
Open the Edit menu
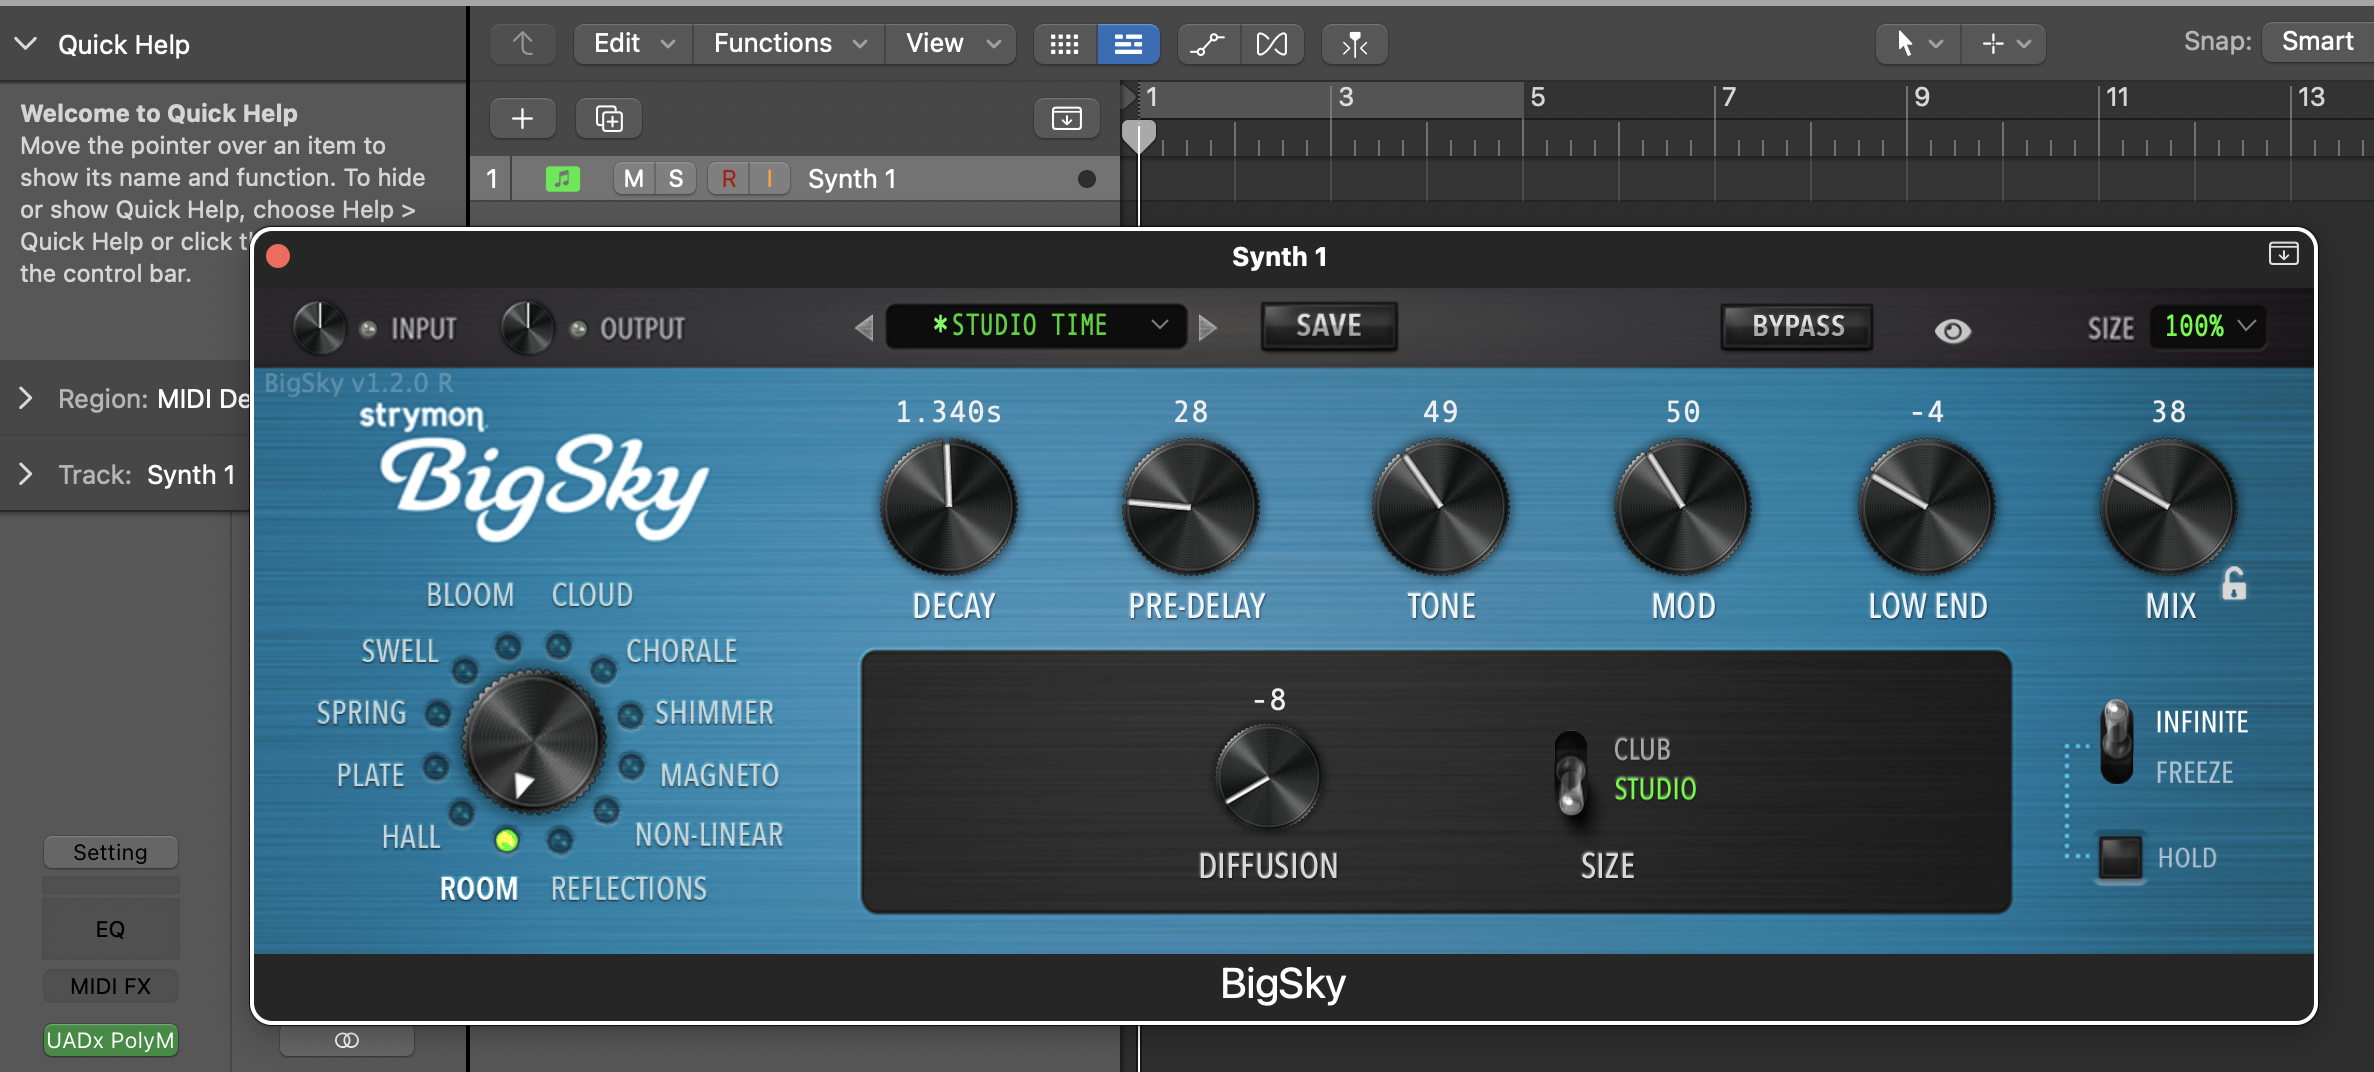point(633,44)
